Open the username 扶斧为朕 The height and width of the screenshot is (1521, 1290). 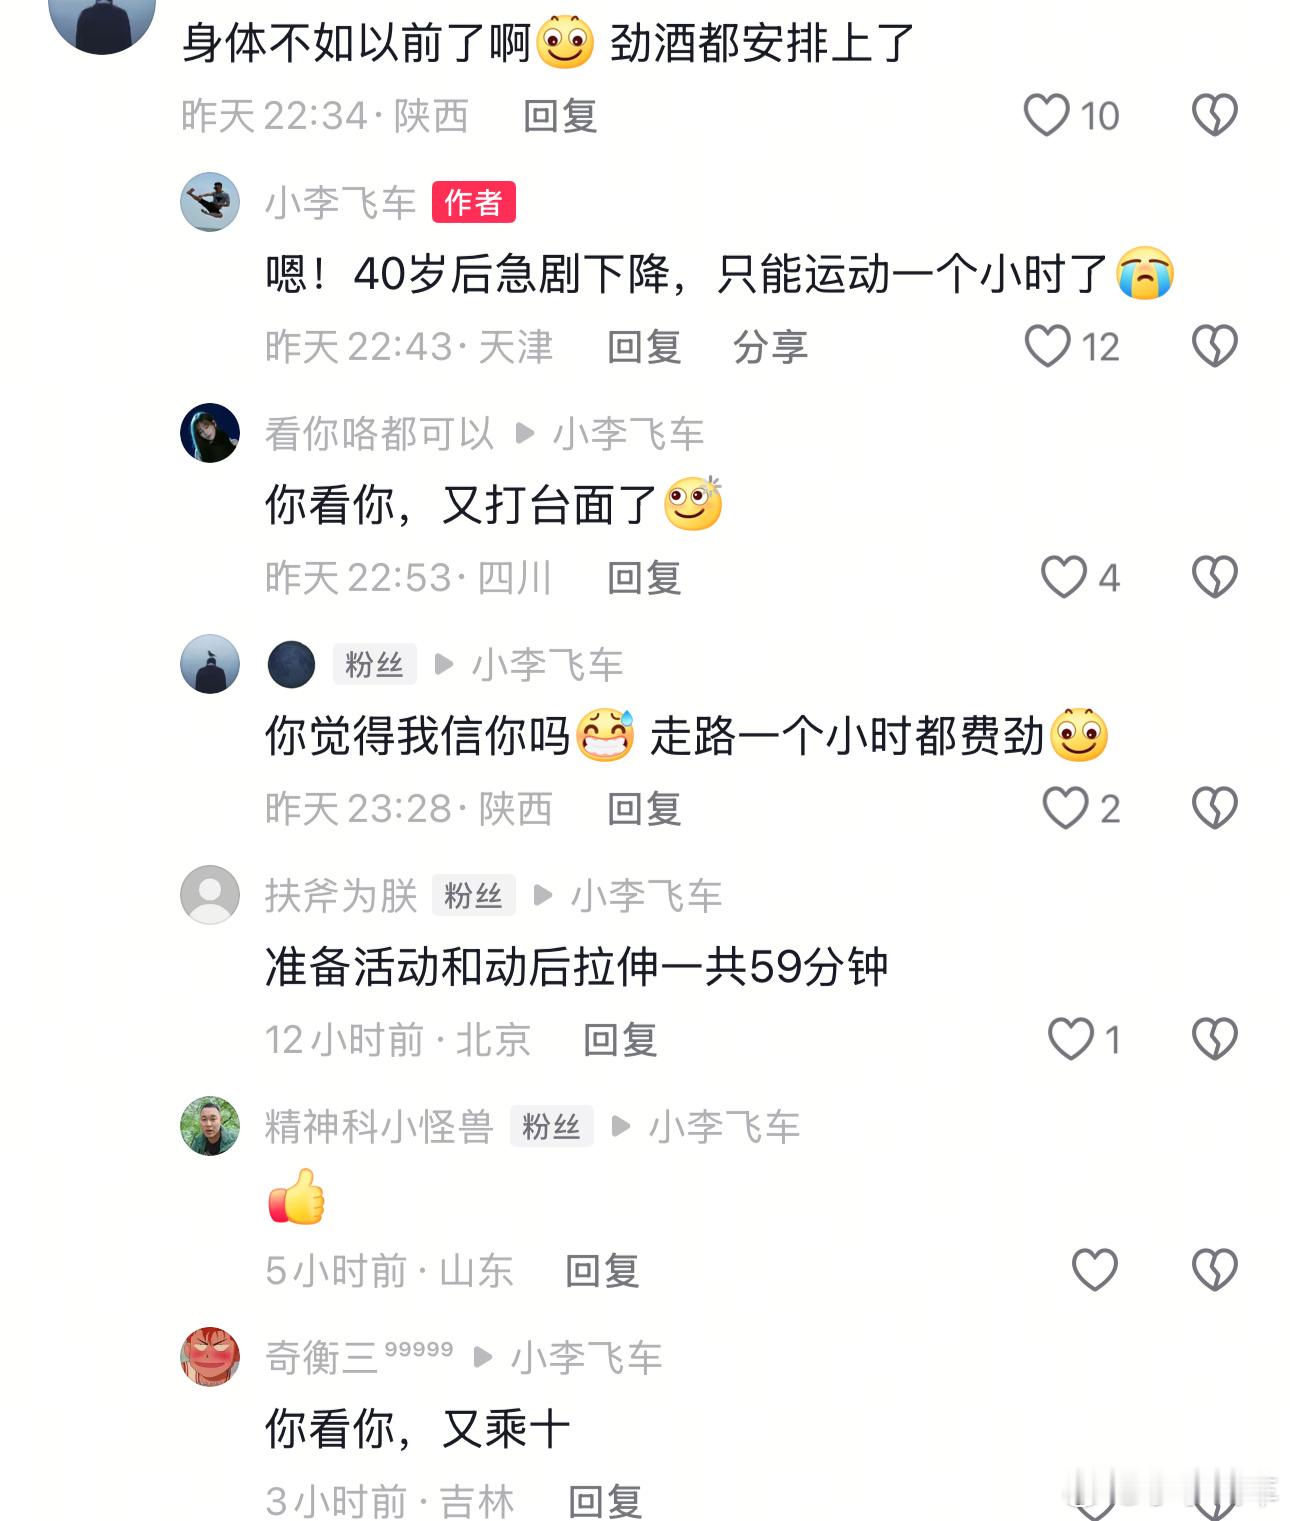point(340,895)
